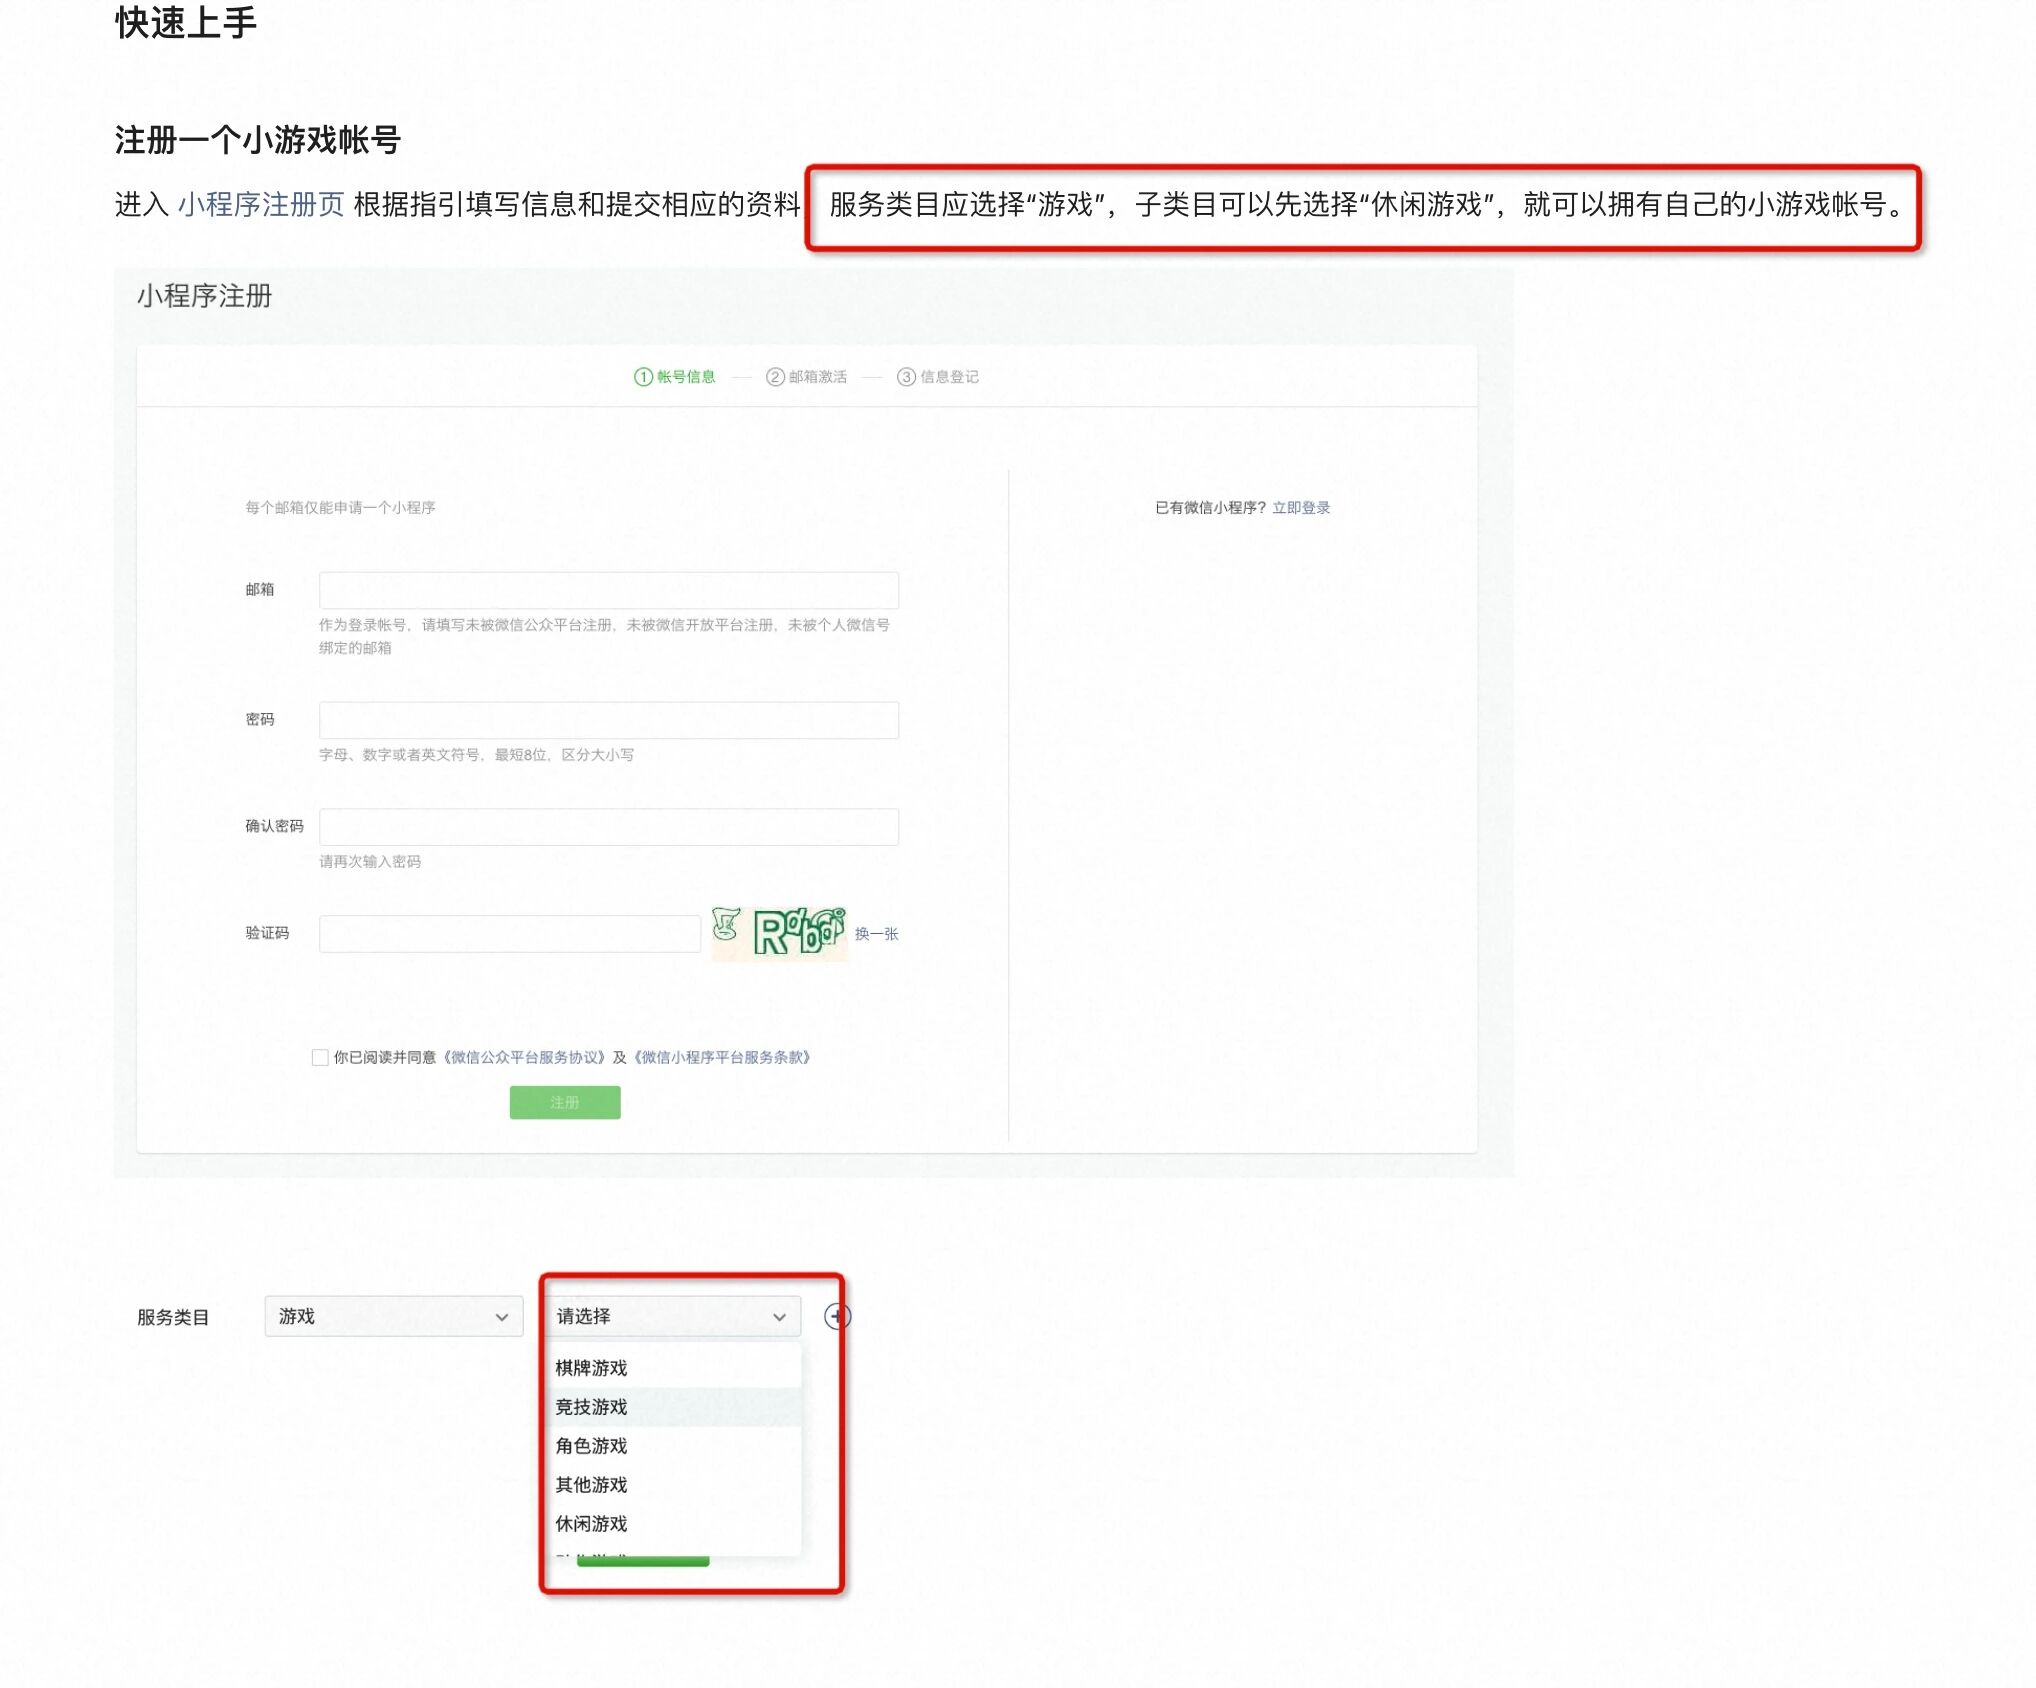2036x1688 pixels.
Task: Click the 邮箱 input field
Action: click(x=608, y=590)
